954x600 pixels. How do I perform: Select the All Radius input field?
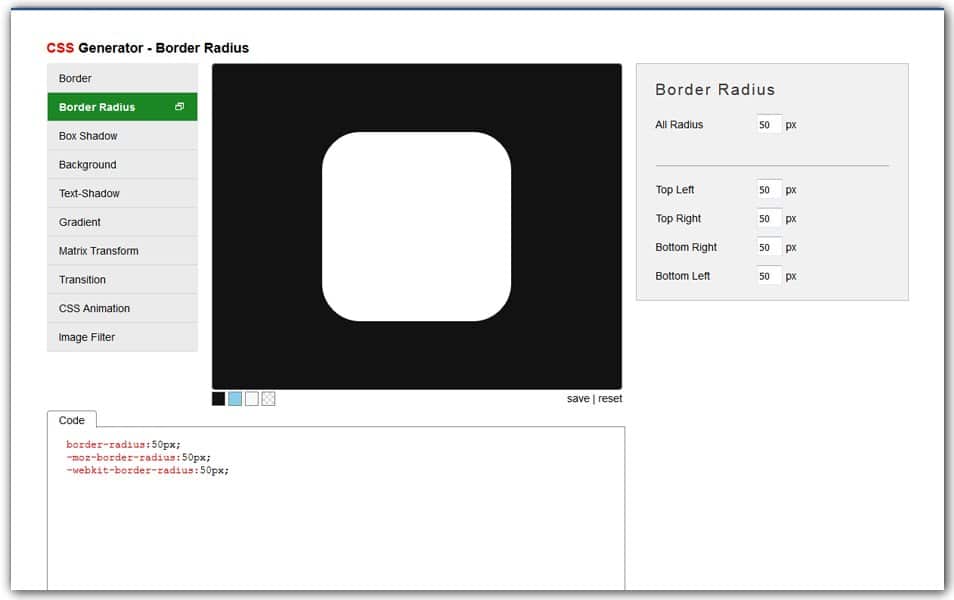pos(768,124)
